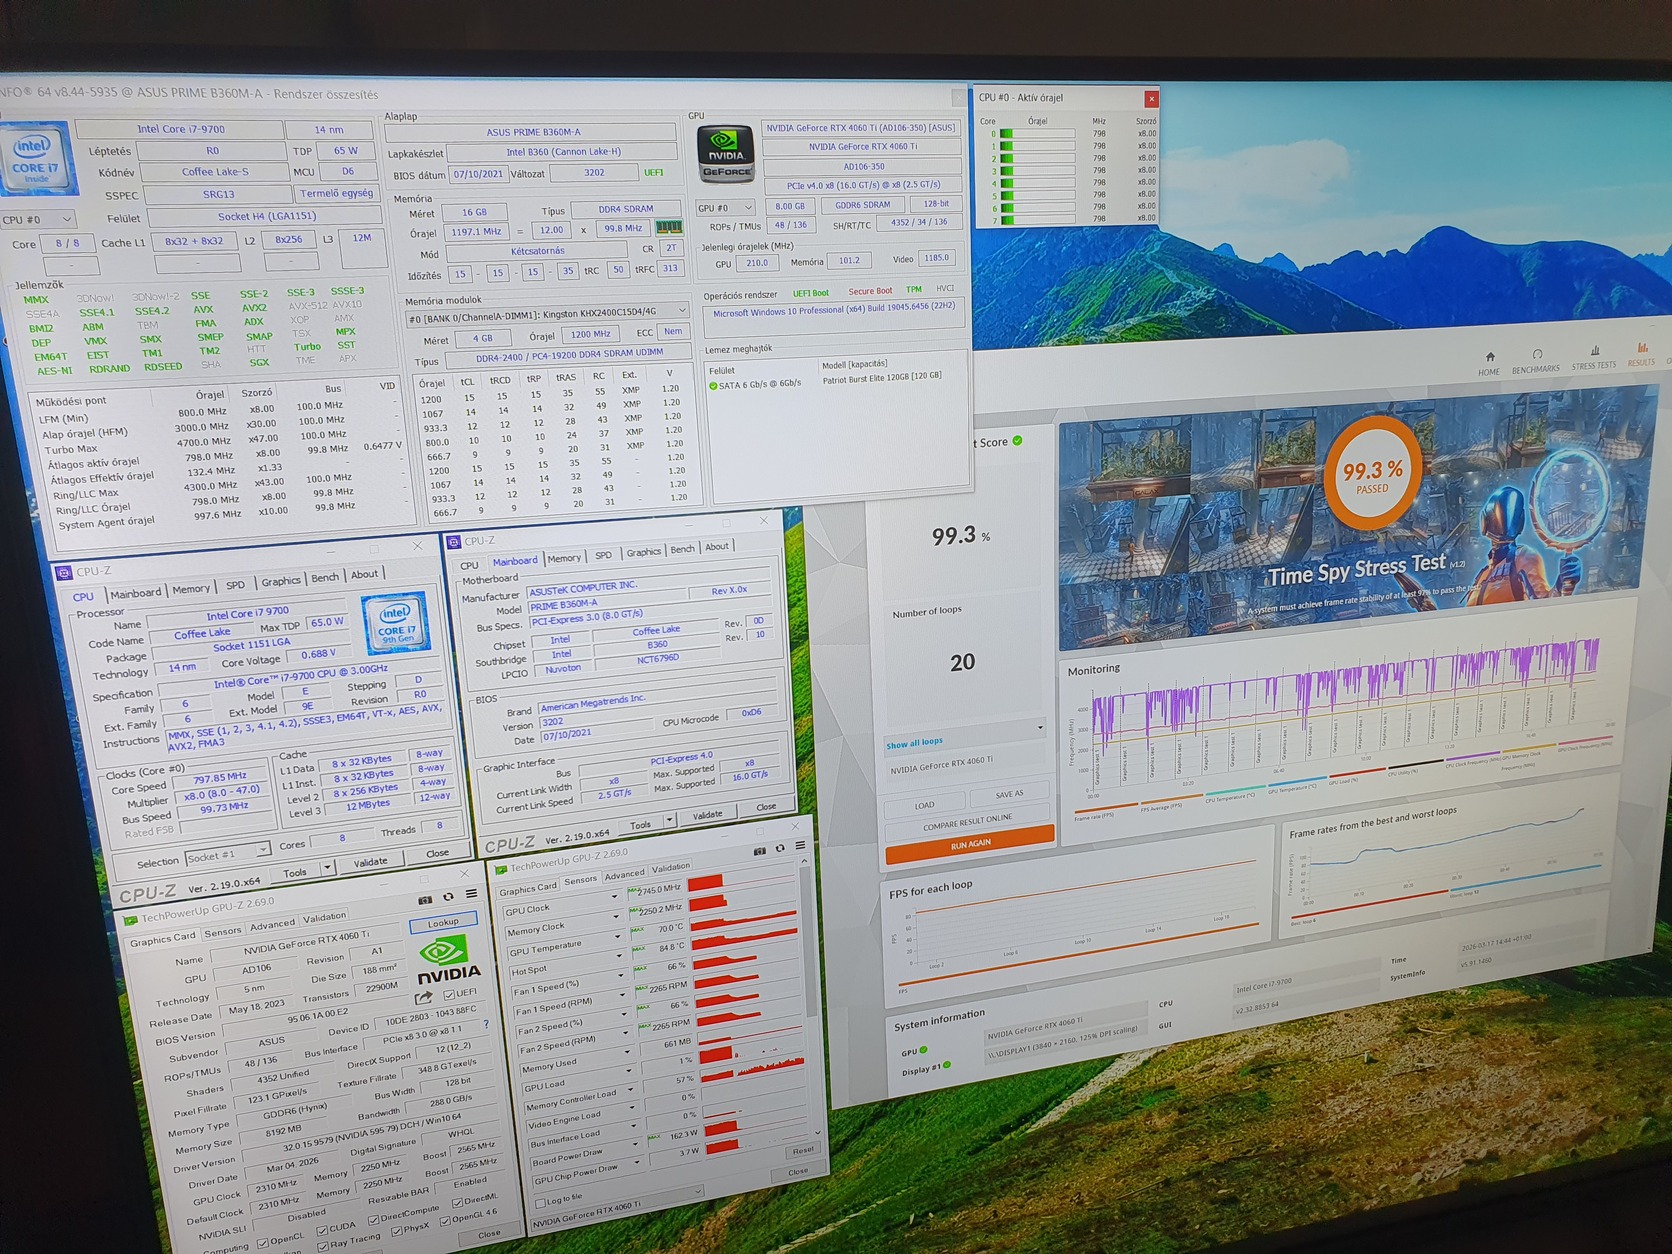Click the Intel Core i7 9th Gen logo in CPU-Z

tap(395, 622)
